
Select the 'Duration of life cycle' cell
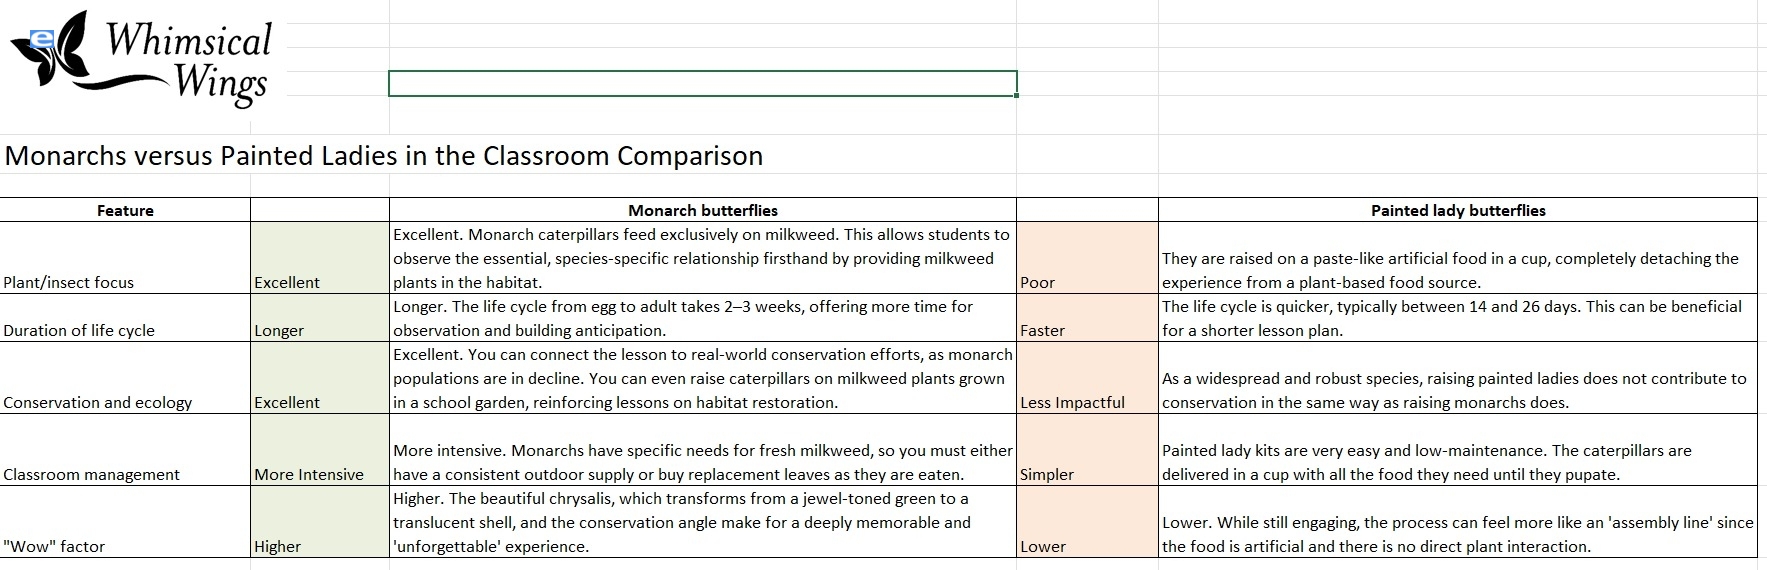[125, 318]
